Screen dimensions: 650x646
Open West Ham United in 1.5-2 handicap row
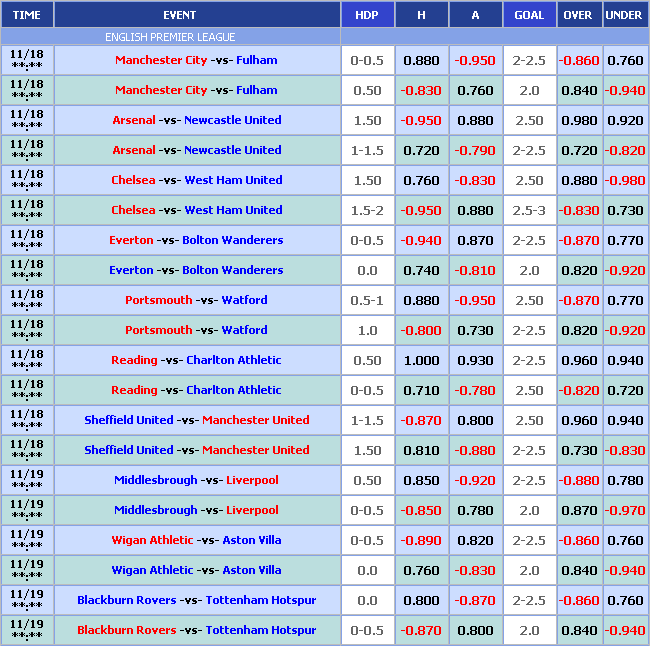(x=233, y=210)
